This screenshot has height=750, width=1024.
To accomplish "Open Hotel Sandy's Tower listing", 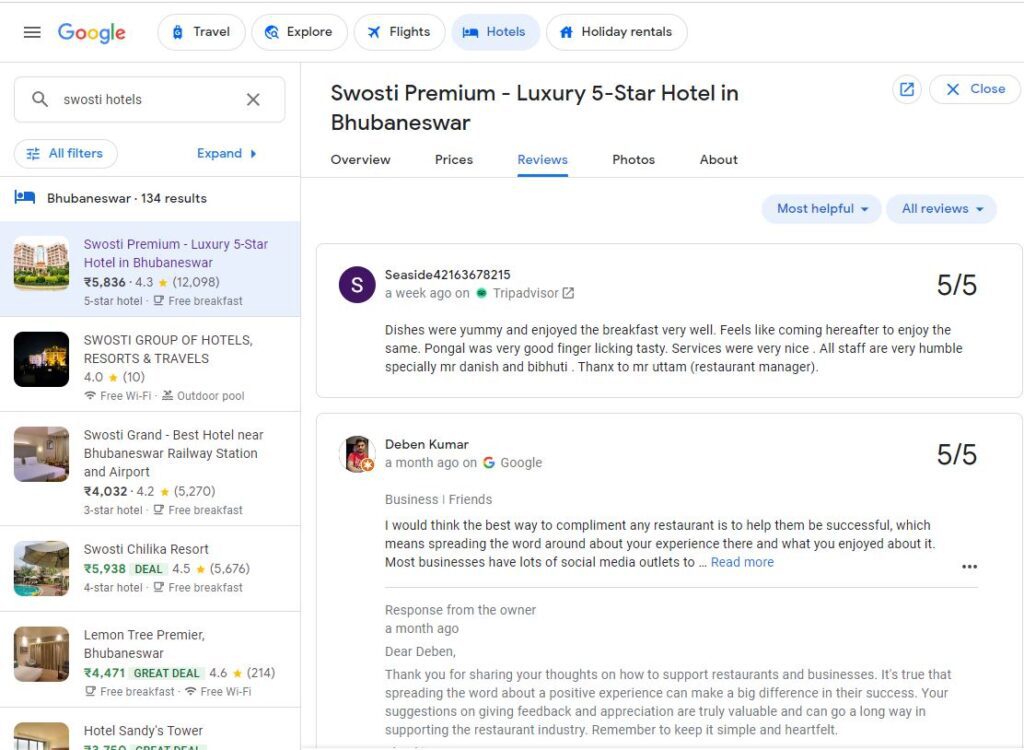I will 150,730.
